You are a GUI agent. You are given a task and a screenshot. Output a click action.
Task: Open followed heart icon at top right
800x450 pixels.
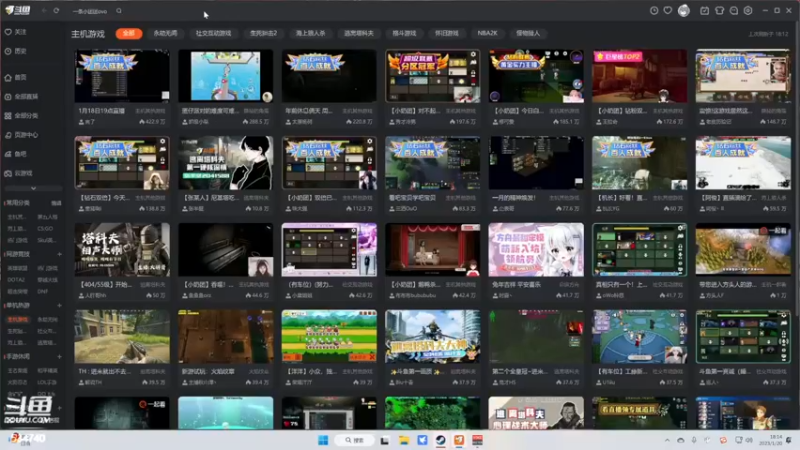668,10
